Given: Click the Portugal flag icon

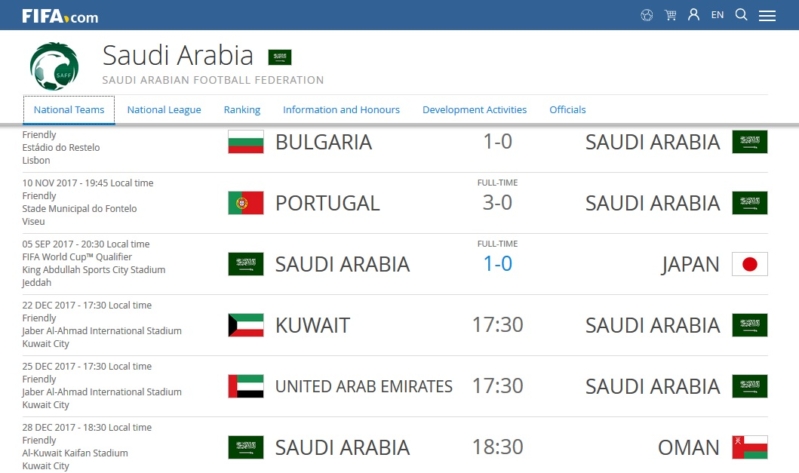Looking at the screenshot, I should tap(246, 203).
